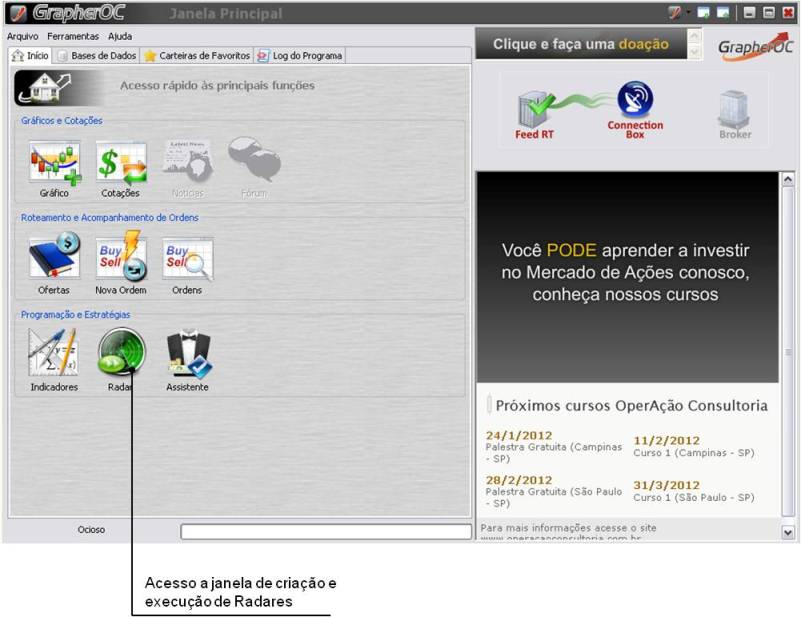Click the down arrow beside the donation banner
Screen dimensions: 801x617
(694, 52)
